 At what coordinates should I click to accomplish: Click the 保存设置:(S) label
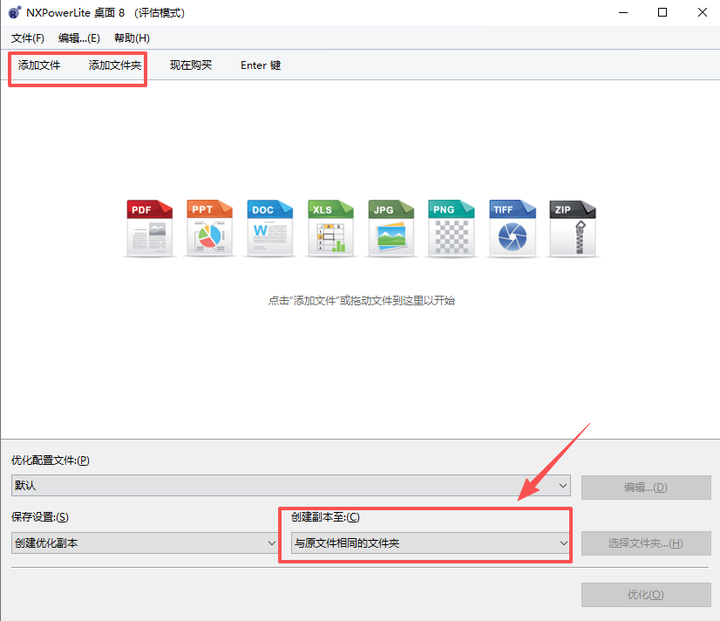point(40,517)
